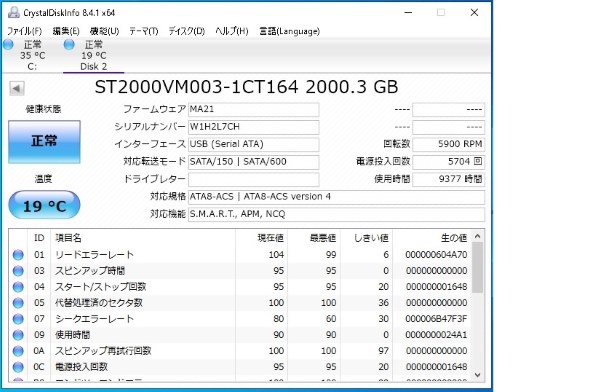Open the 機能(U) menu
Screen dimensions: 596x392
tap(104, 31)
